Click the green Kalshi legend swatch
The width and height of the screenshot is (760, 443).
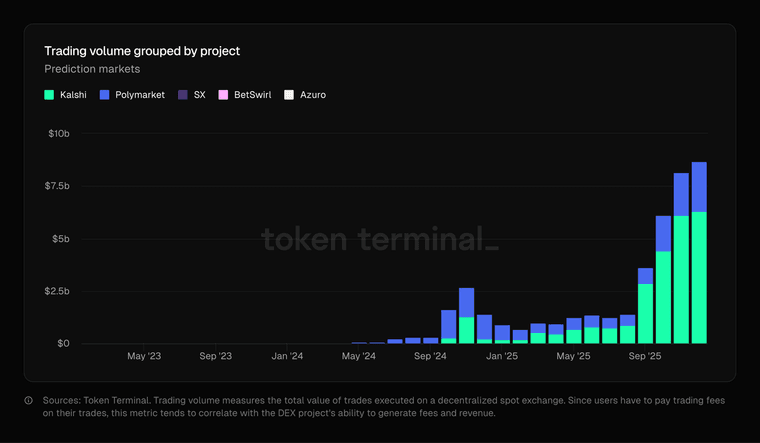[49, 95]
